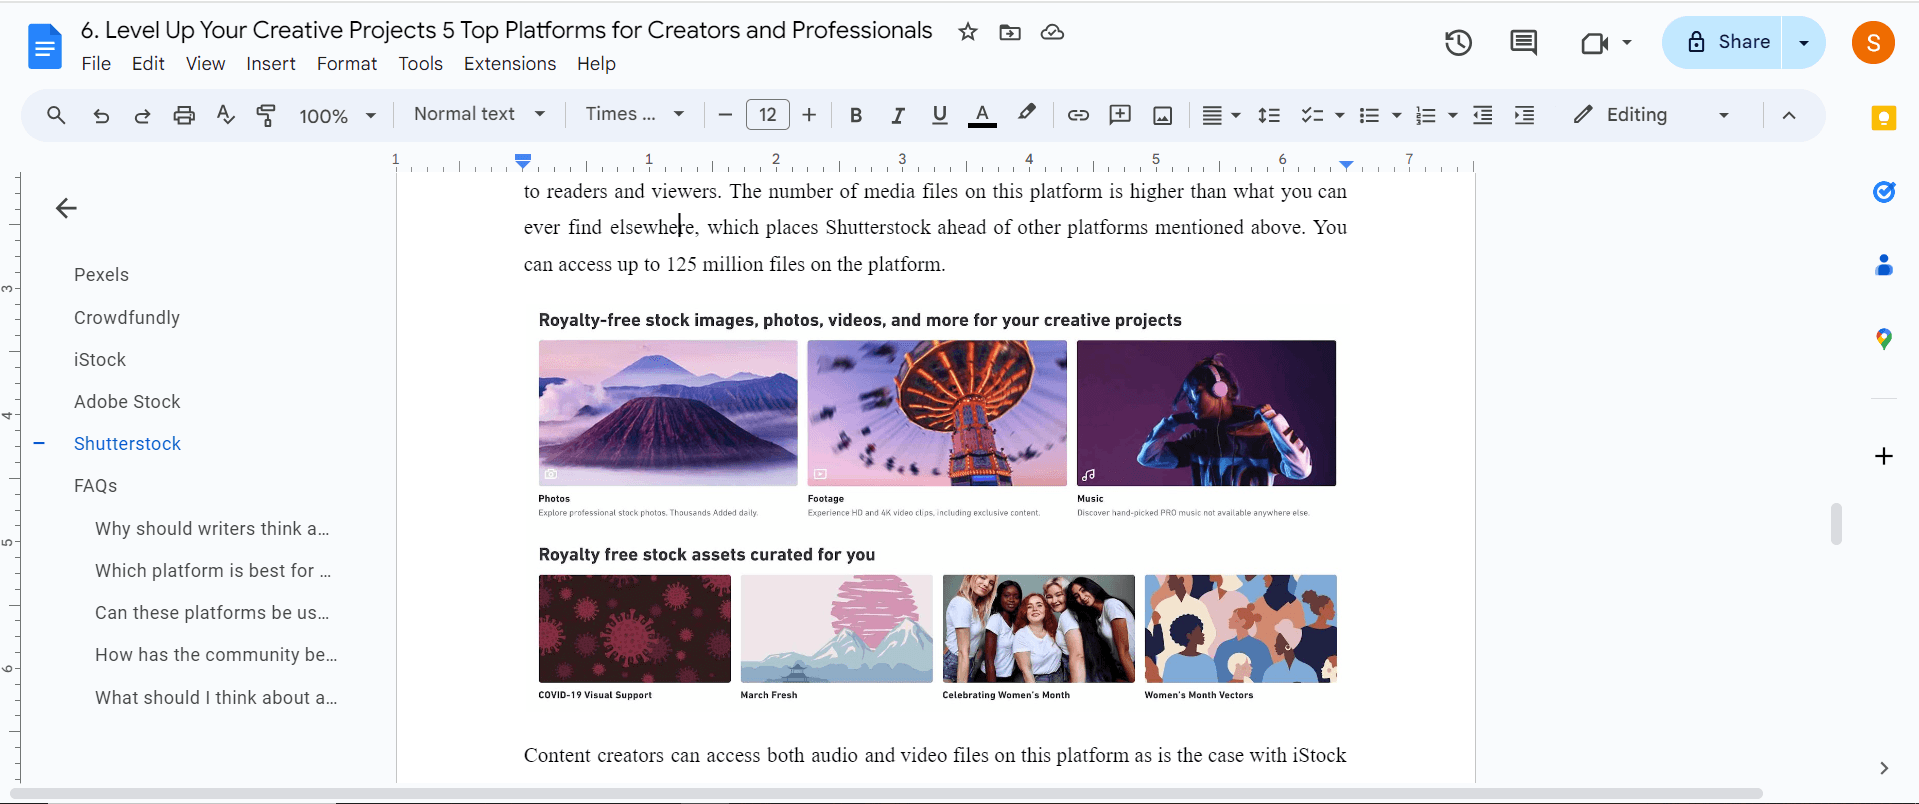Increase the indent
Screen dimensions: 1919x804
coord(1524,115)
